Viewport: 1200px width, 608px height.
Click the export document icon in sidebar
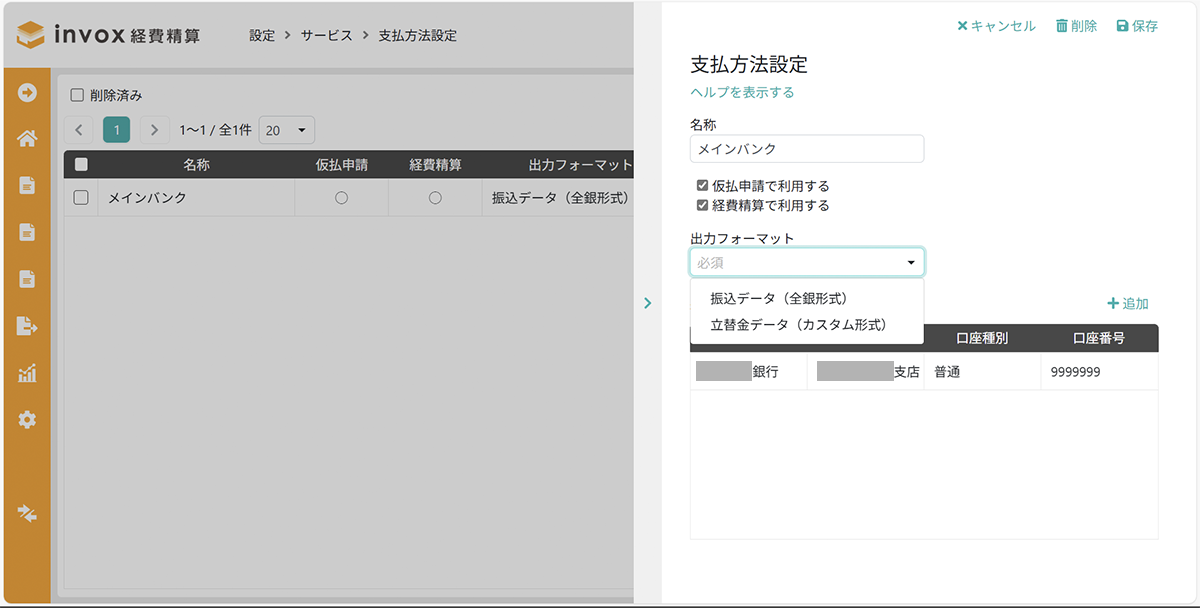tap(27, 326)
